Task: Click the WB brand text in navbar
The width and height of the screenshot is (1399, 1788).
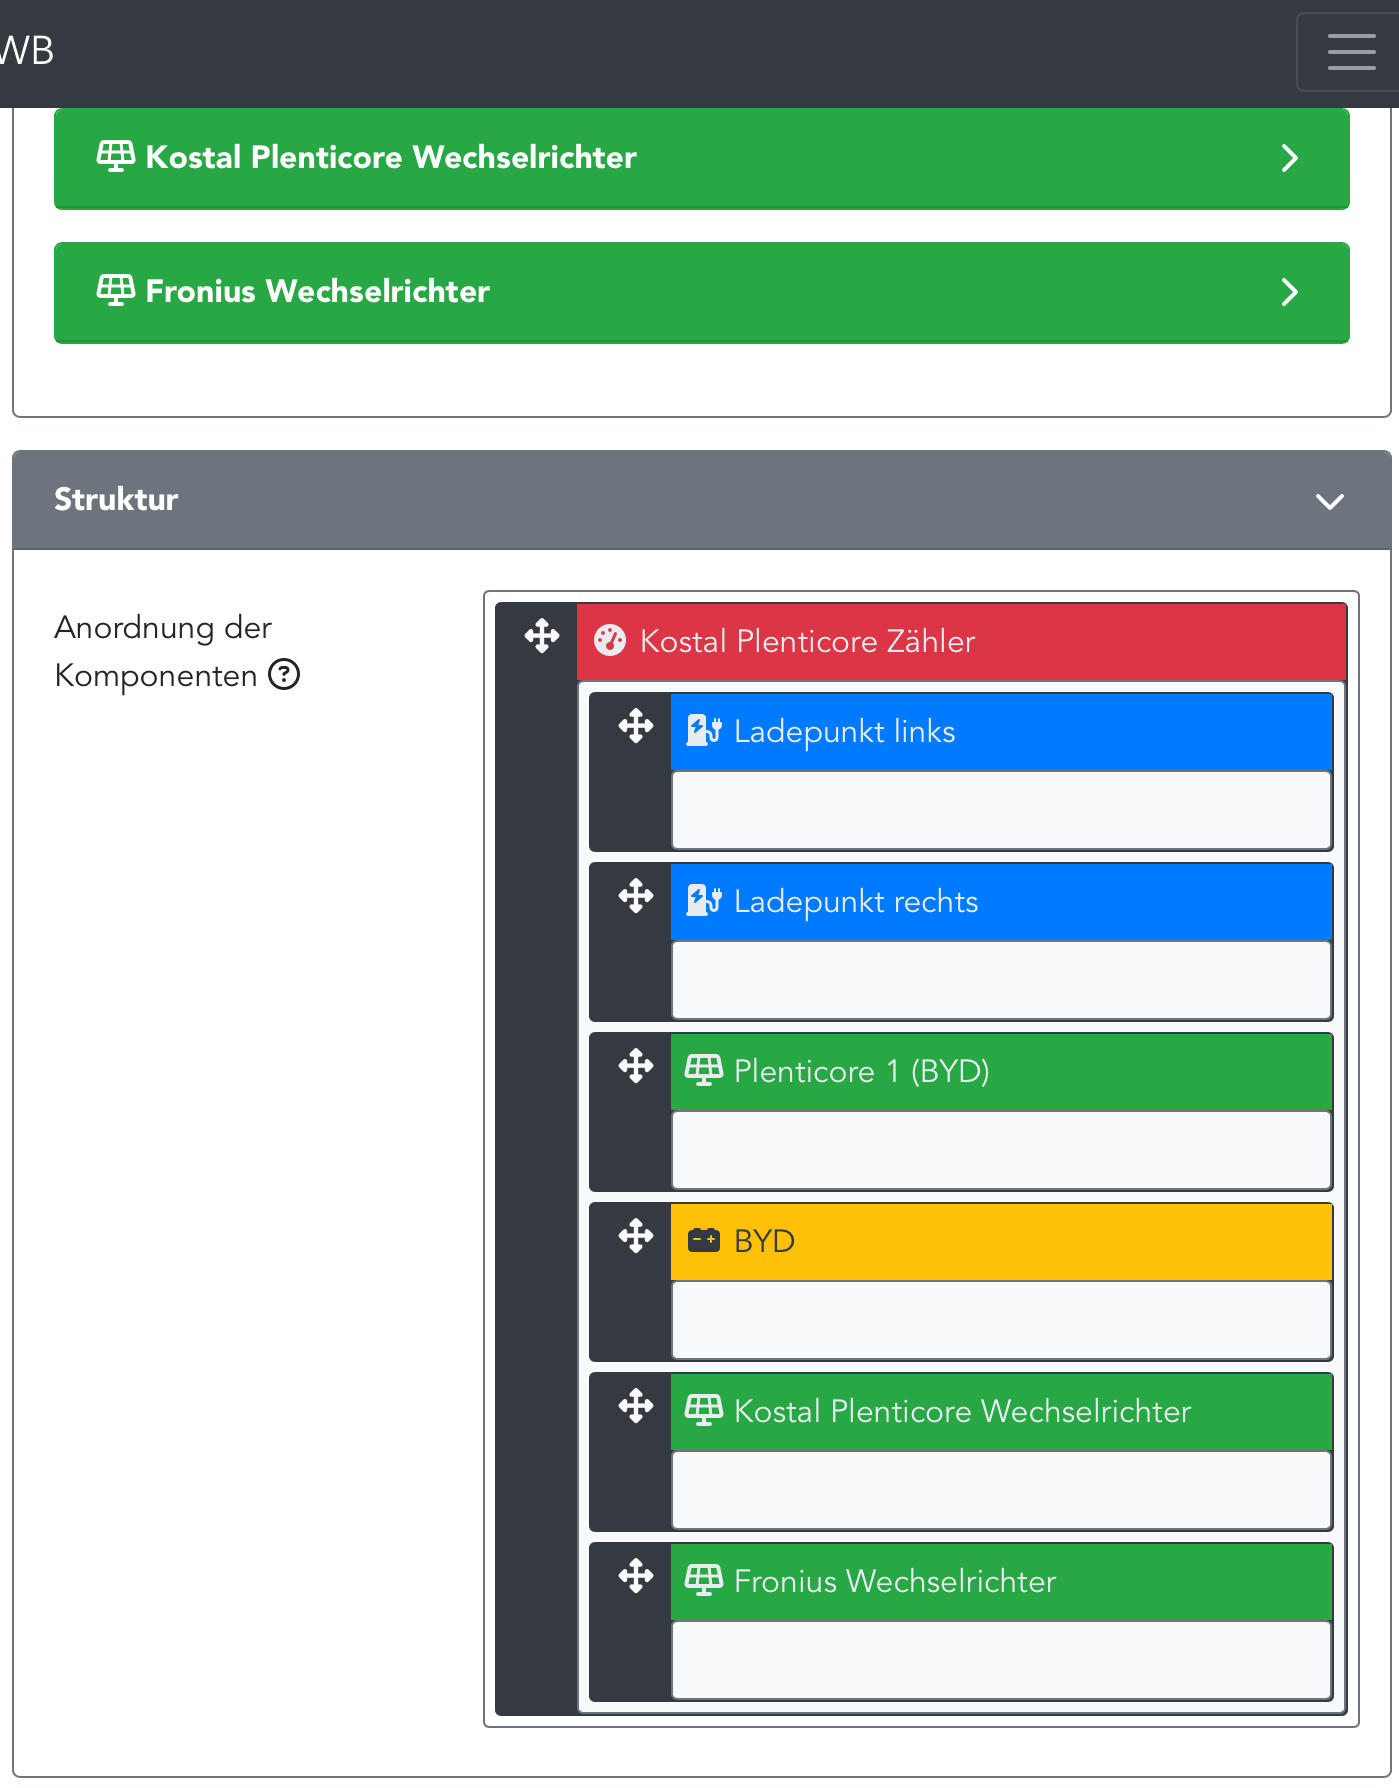Action: [27, 50]
